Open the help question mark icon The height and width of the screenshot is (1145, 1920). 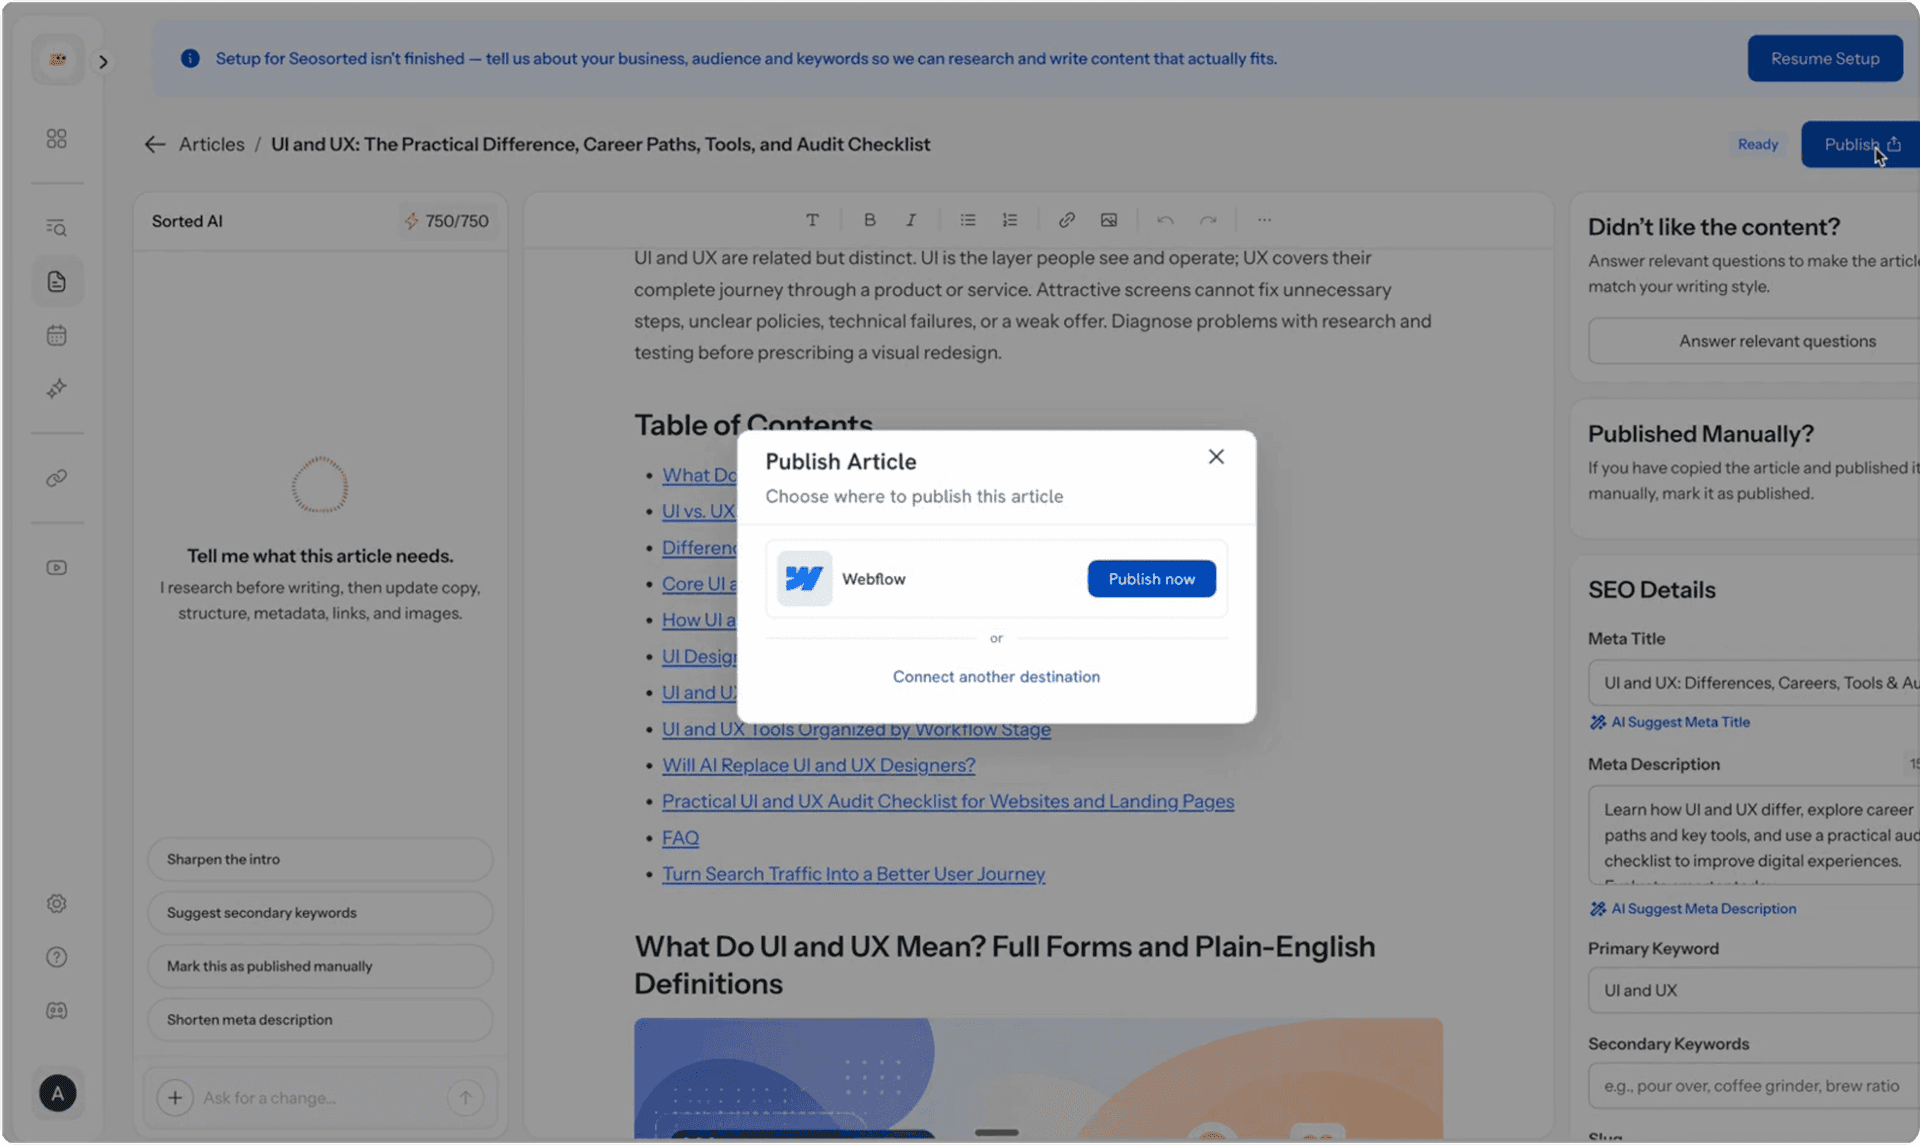(x=57, y=957)
